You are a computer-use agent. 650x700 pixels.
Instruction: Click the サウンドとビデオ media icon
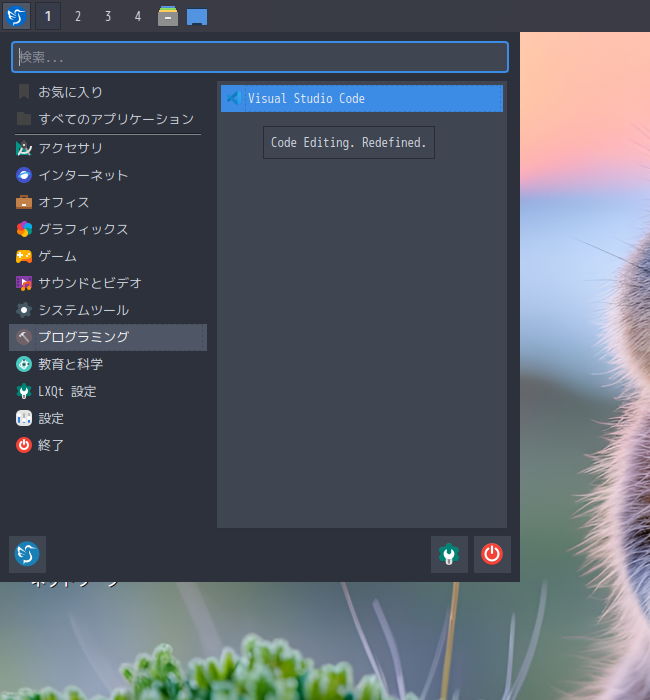24,283
